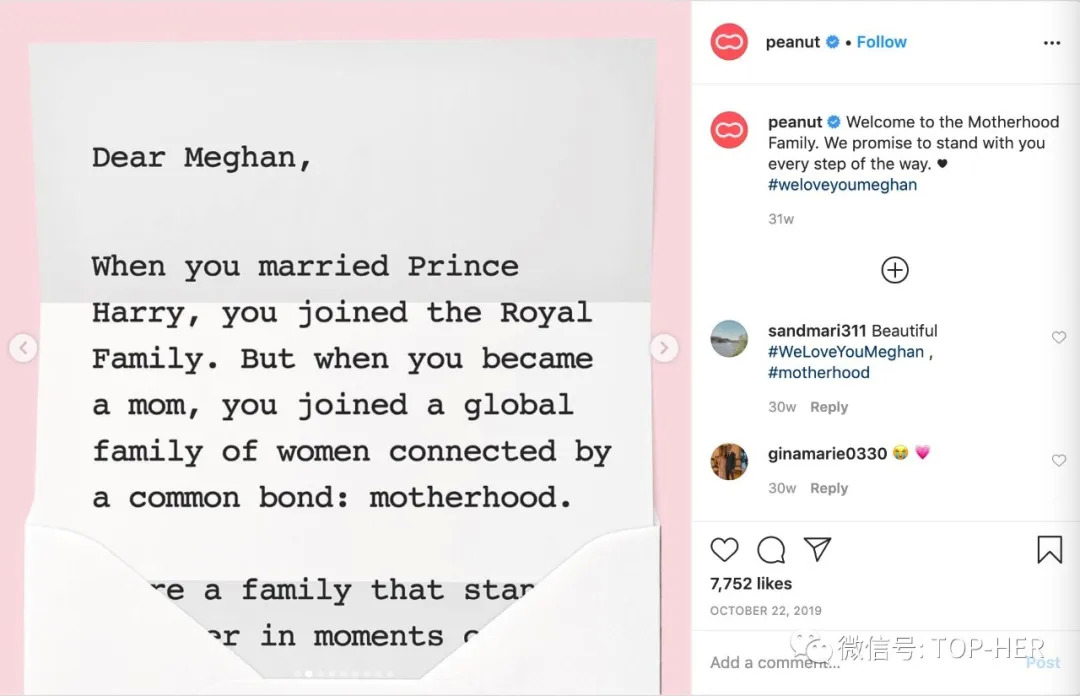View the 7,752 likes list
The height and width of the screenshot is (696, 1080).
pyautogui.click(x=750, y=584)
